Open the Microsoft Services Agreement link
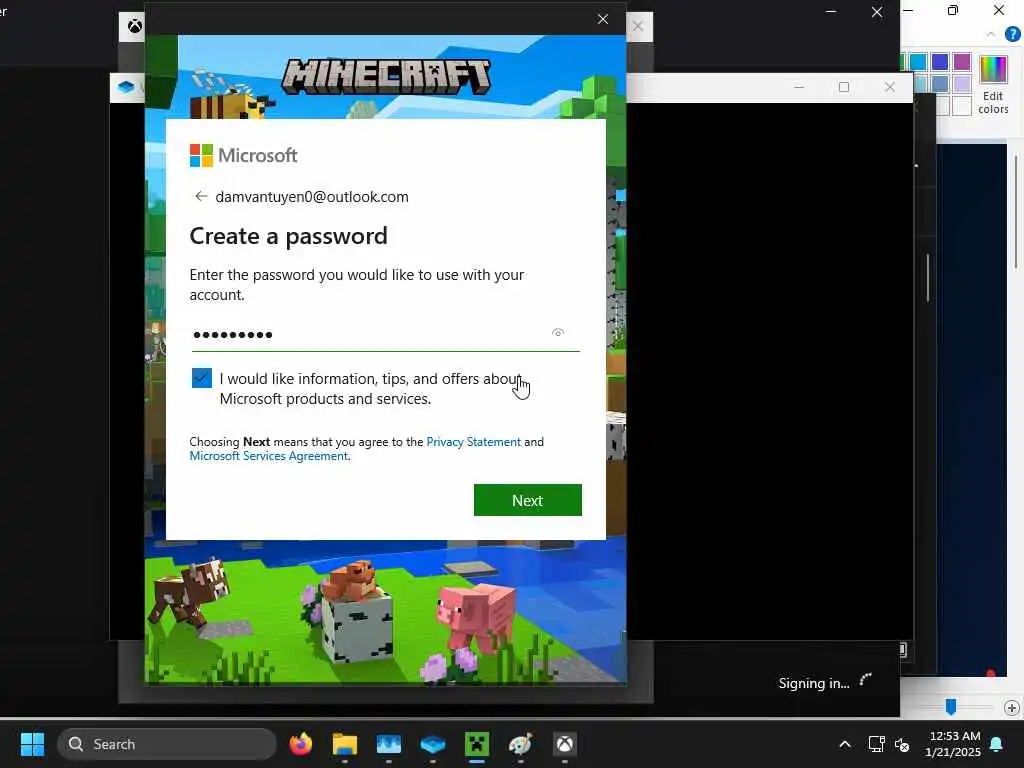The width and height of the screenshot is (1024, 768). point(268,456)
